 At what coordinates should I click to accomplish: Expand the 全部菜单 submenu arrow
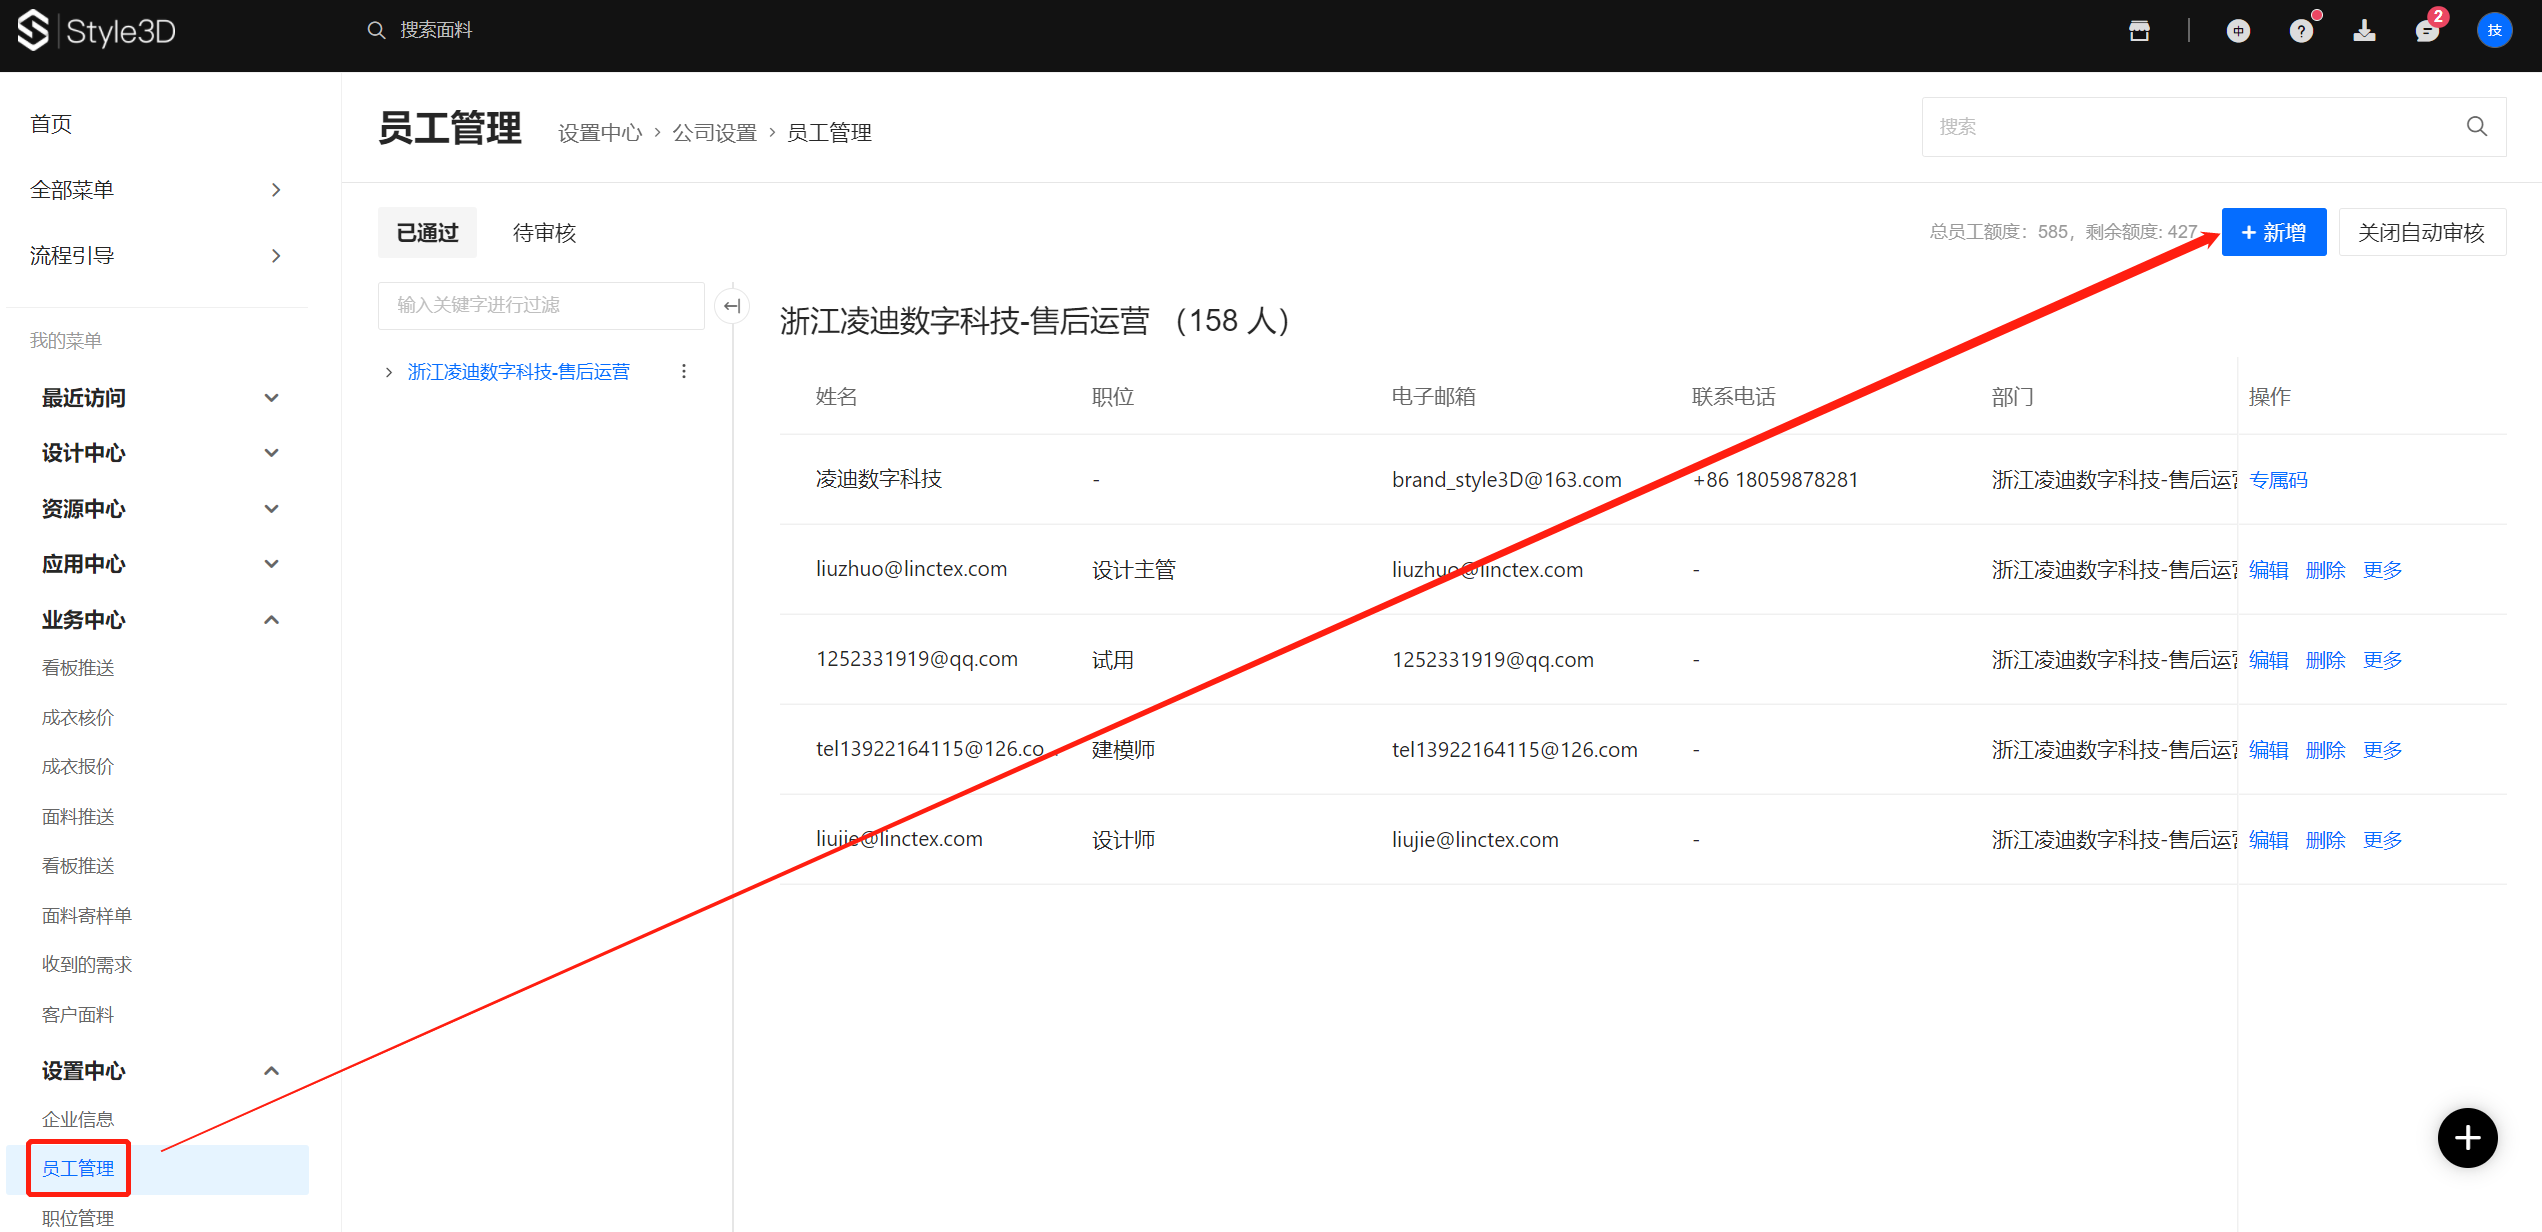(x=276, y=190)
